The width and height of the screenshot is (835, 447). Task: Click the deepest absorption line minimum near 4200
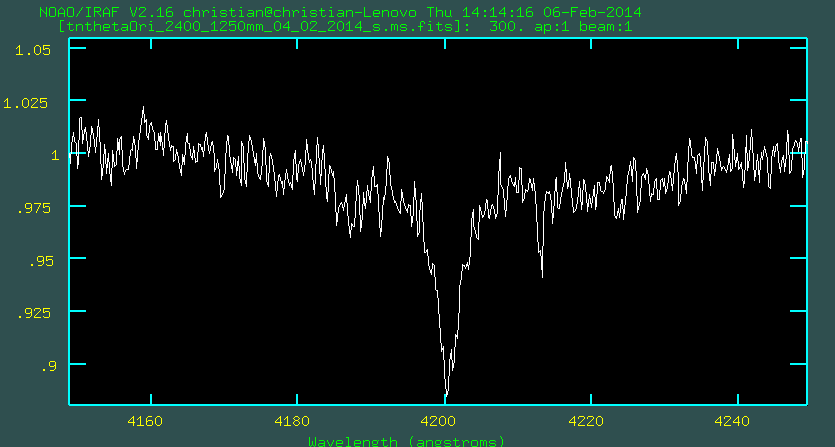[446, 394]
